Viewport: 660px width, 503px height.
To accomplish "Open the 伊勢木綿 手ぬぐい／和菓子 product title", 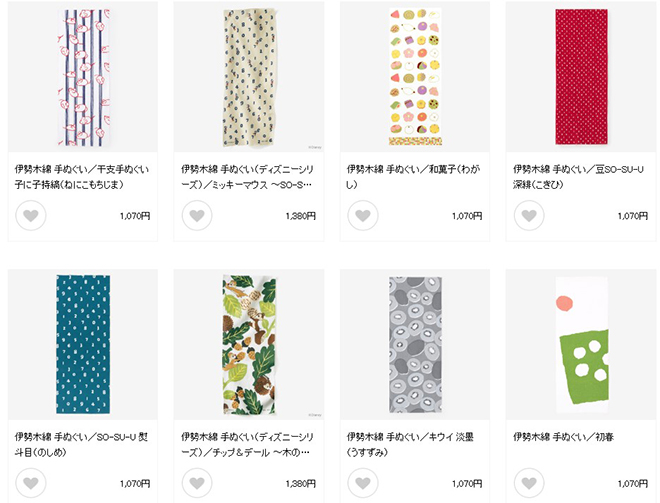I will click(413, 177).
